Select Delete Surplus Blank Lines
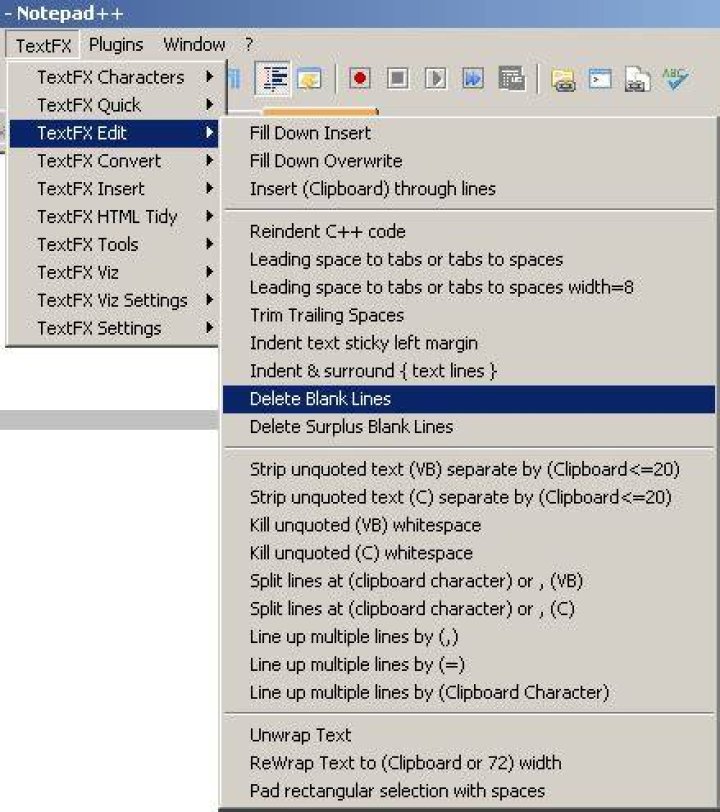Image resolution: width=720 pixels, height=812 pixels. coord(469,427)
